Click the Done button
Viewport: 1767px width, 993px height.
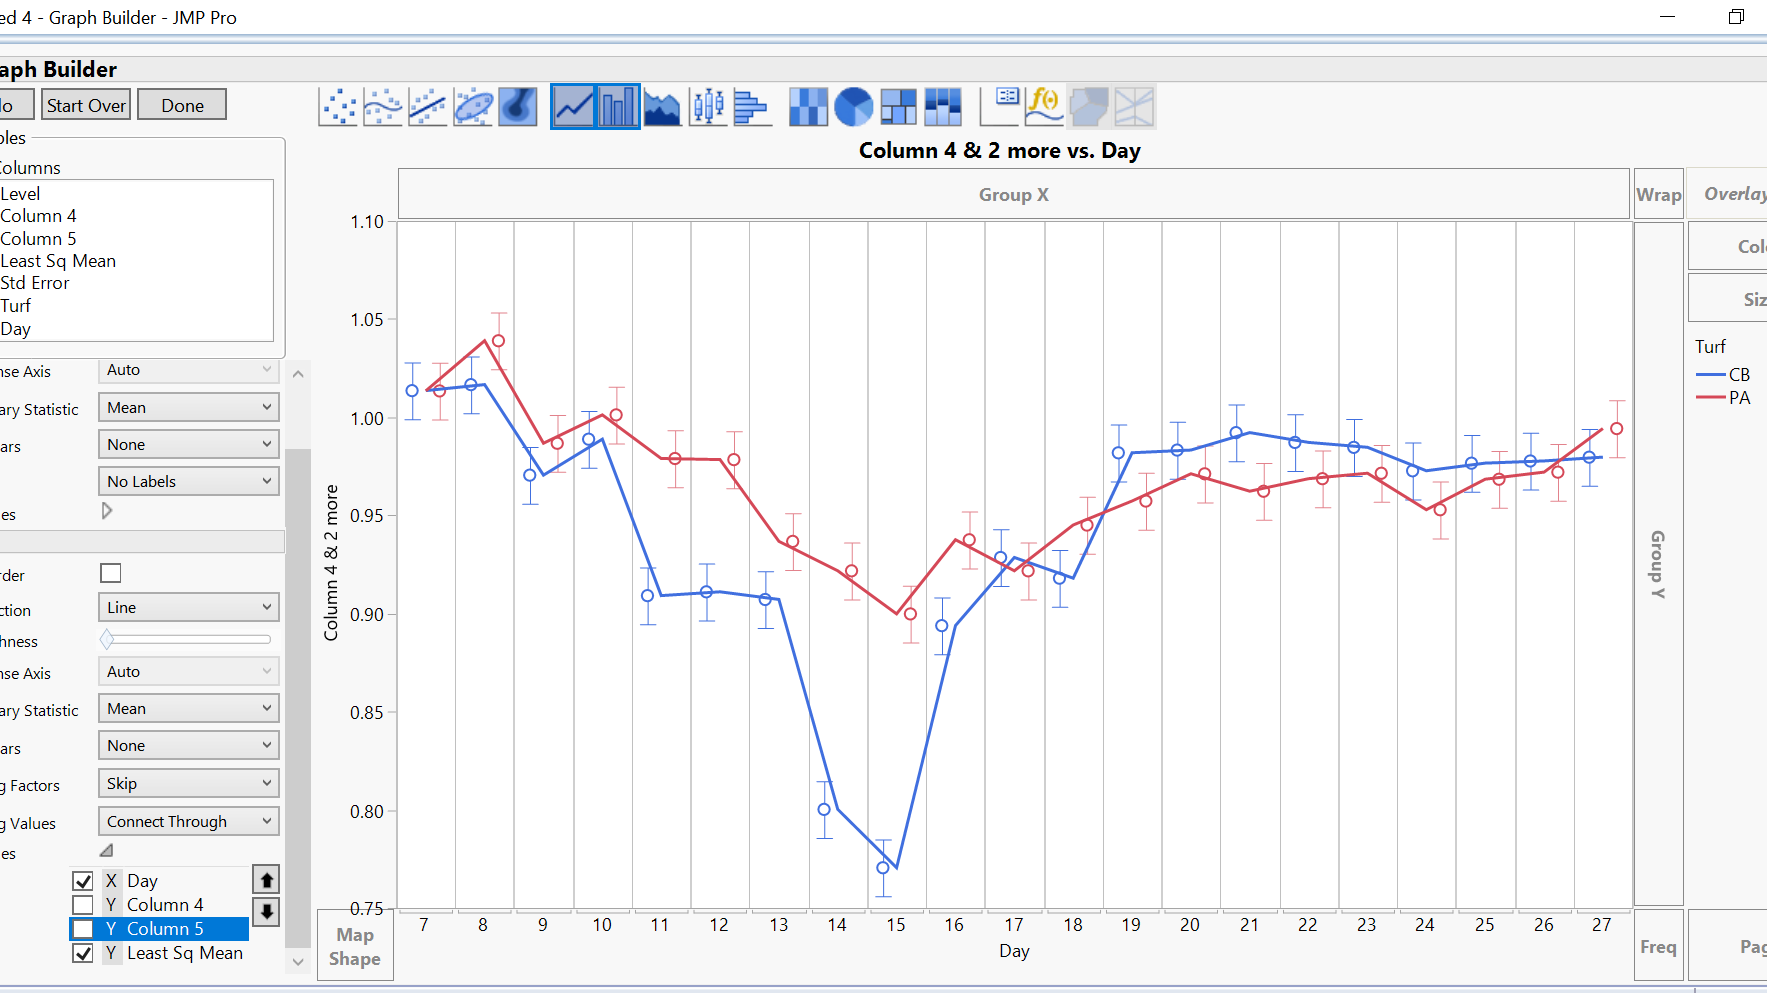click(x=182, y=105)
